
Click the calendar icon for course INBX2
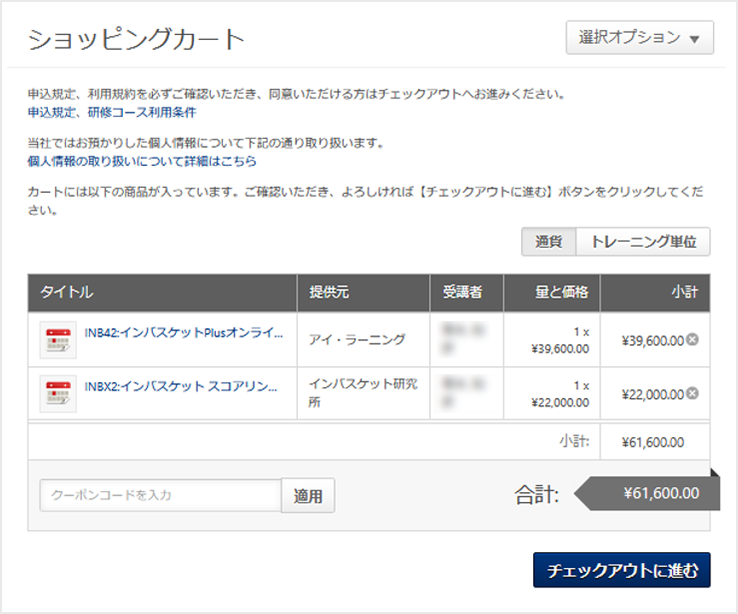58,393
